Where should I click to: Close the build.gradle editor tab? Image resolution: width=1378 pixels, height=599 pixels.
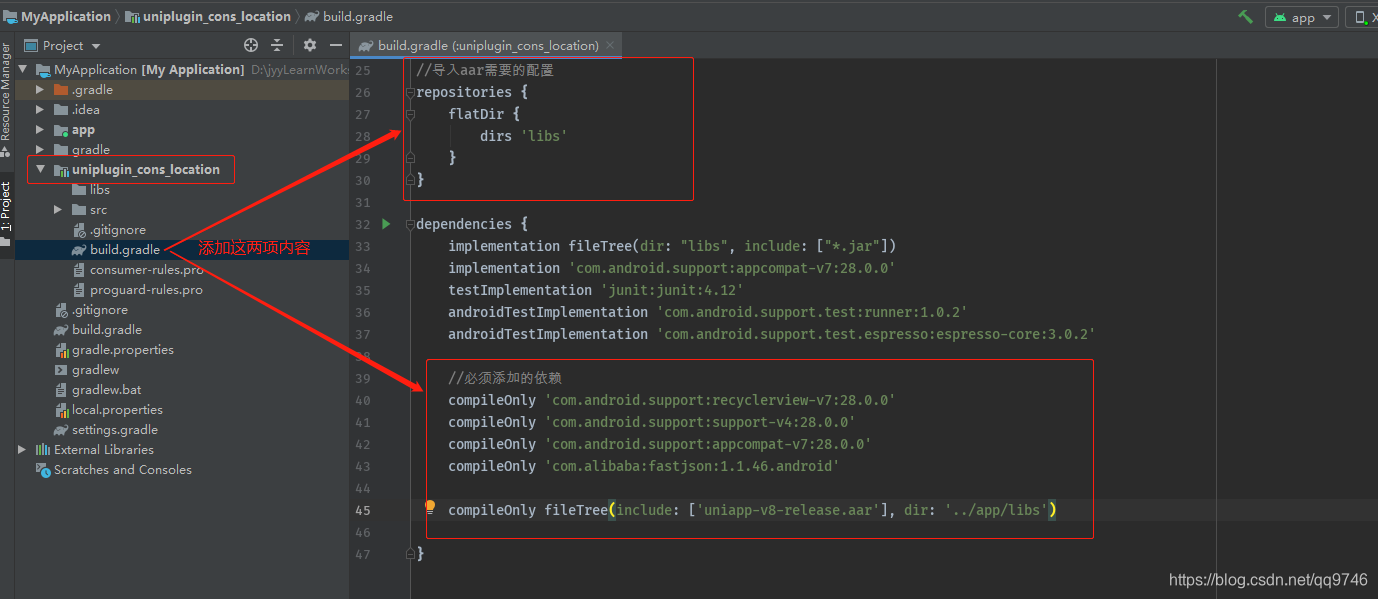[610, 45]
